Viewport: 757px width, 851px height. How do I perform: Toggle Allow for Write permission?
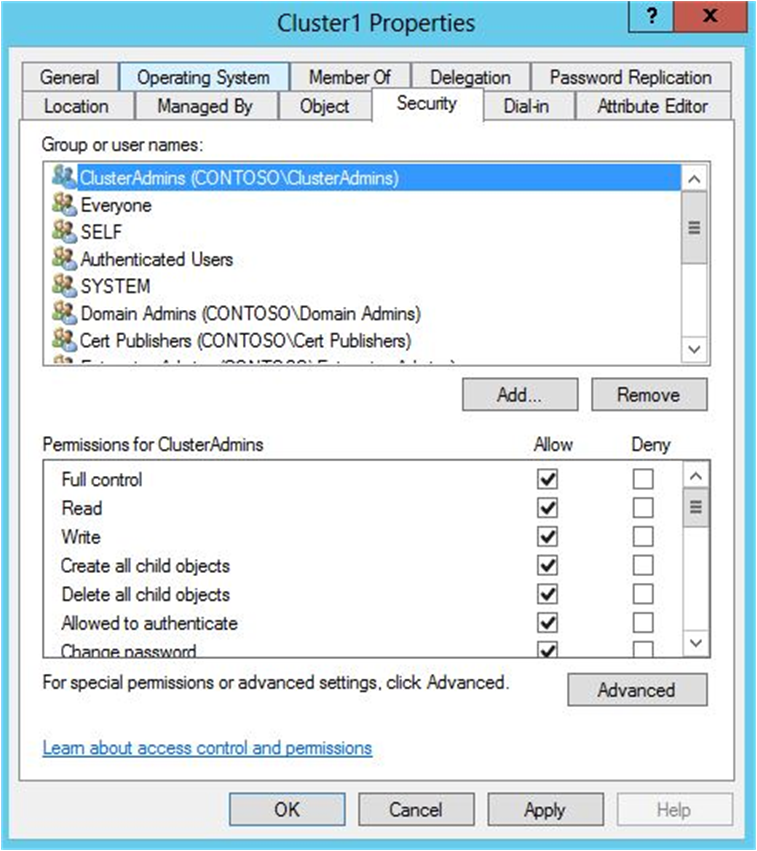(548, 537)
